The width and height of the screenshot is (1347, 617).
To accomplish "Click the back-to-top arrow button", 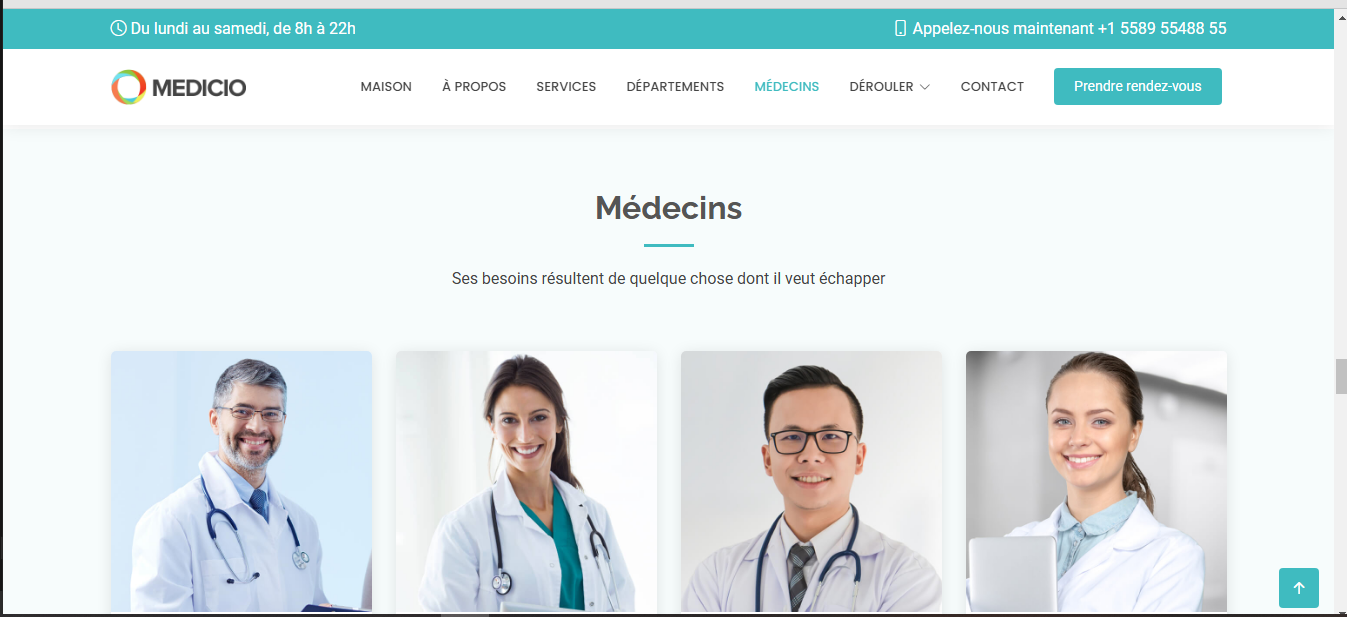I will pos(1299,588).
